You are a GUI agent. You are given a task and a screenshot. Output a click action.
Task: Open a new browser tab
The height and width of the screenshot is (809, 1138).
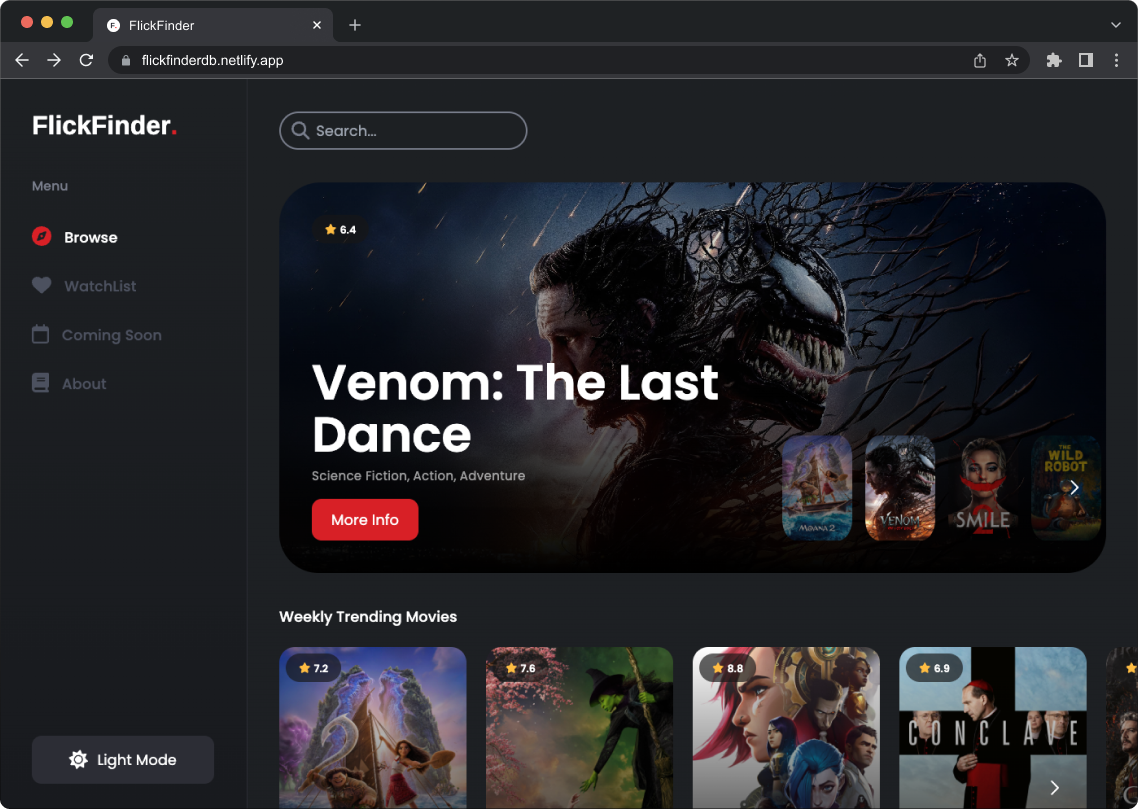pos(355,25)
